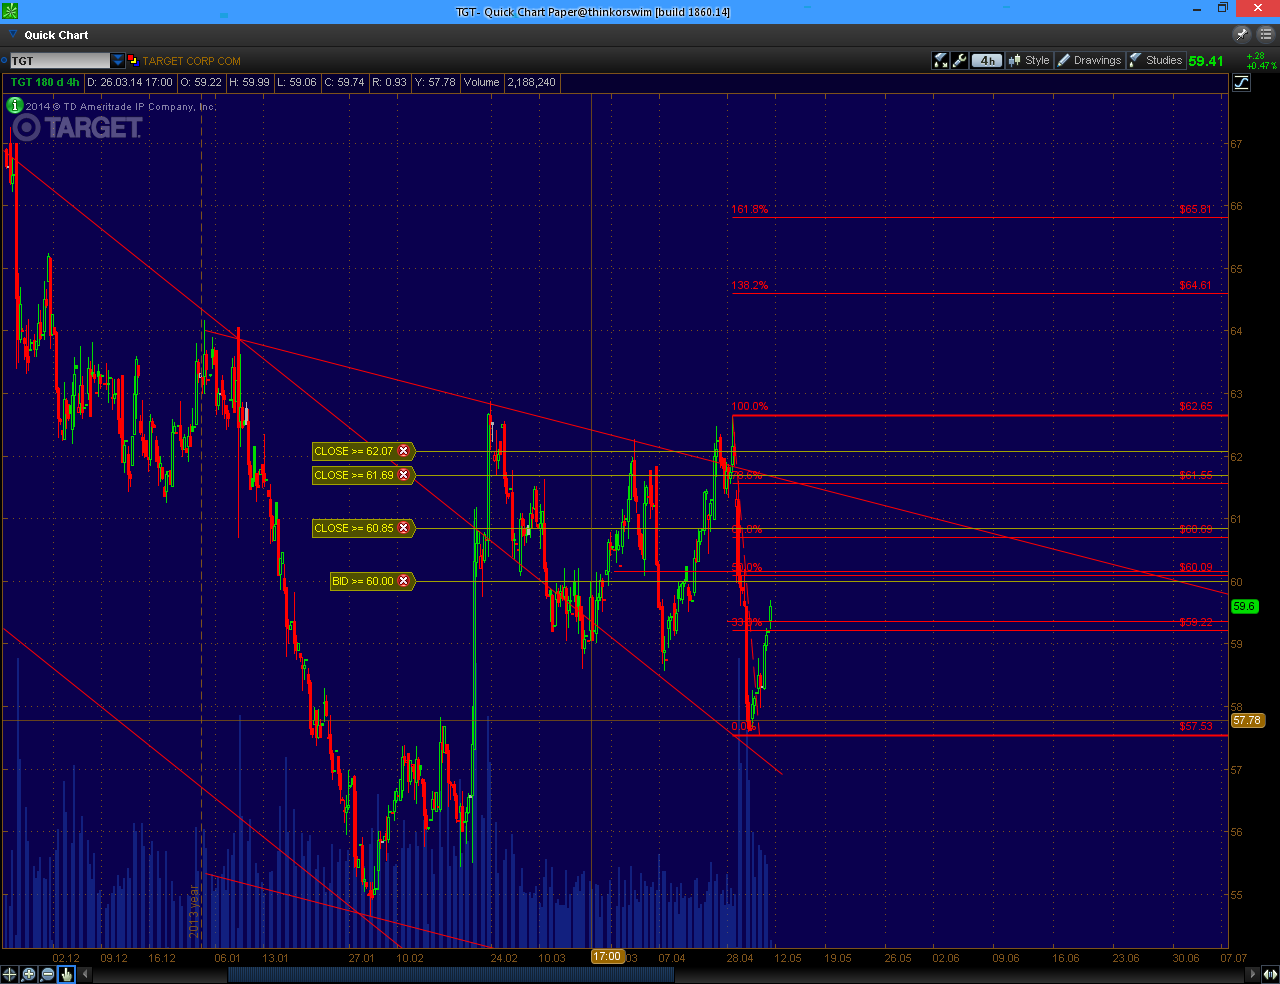Click the $65.81 Fibonacci price label

point(1195,210)
